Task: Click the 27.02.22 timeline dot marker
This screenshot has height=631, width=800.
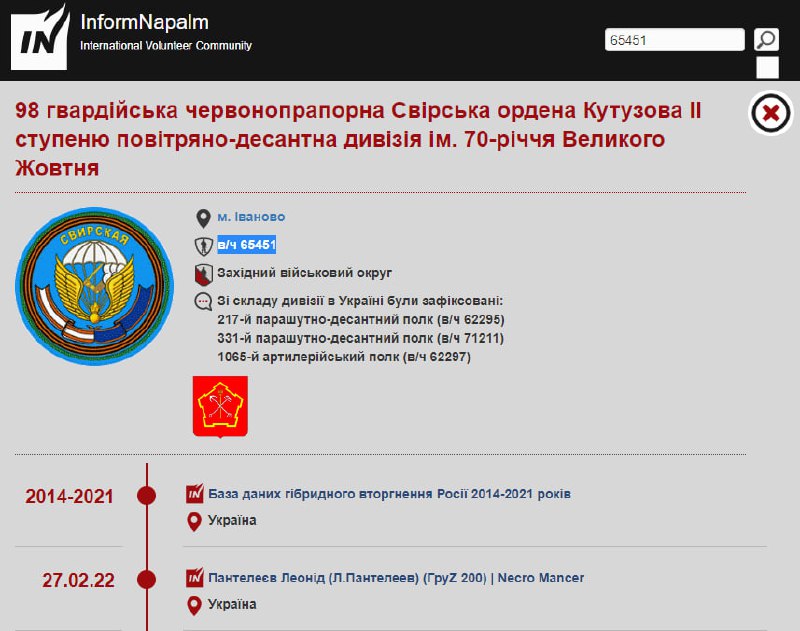Action: pyautogui.click(x=147, y=580)
